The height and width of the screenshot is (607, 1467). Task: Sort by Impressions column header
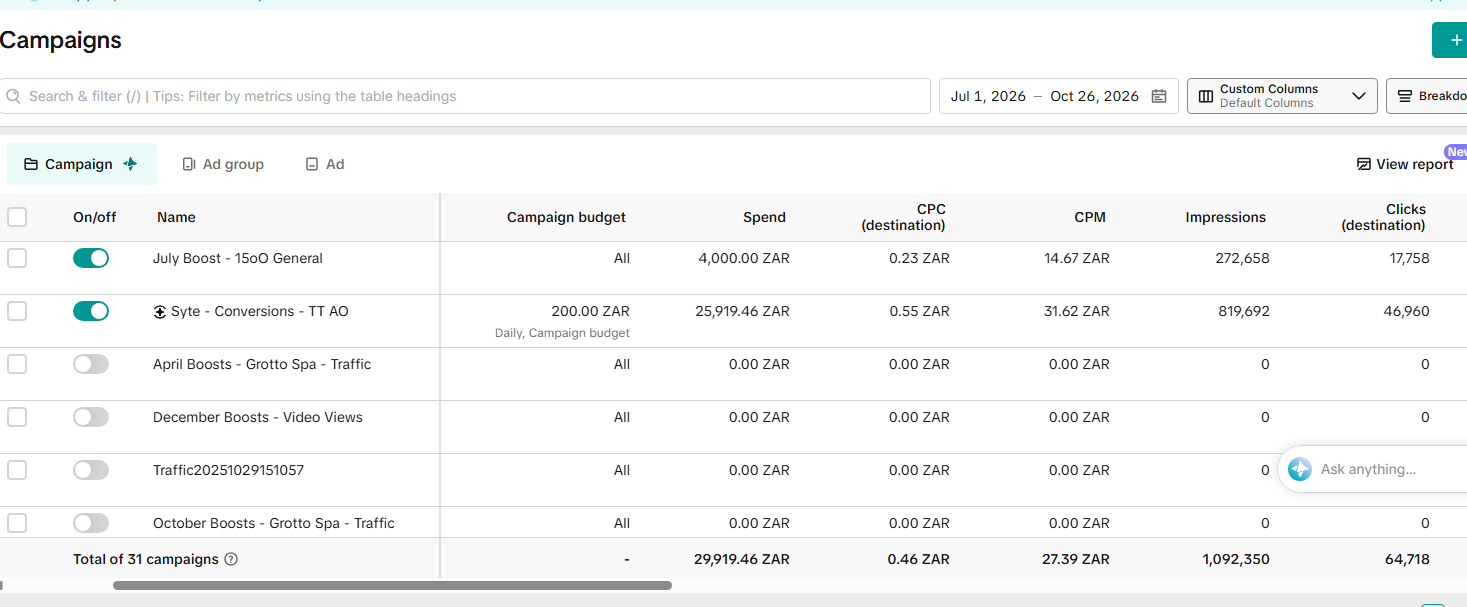[1225, 217]
